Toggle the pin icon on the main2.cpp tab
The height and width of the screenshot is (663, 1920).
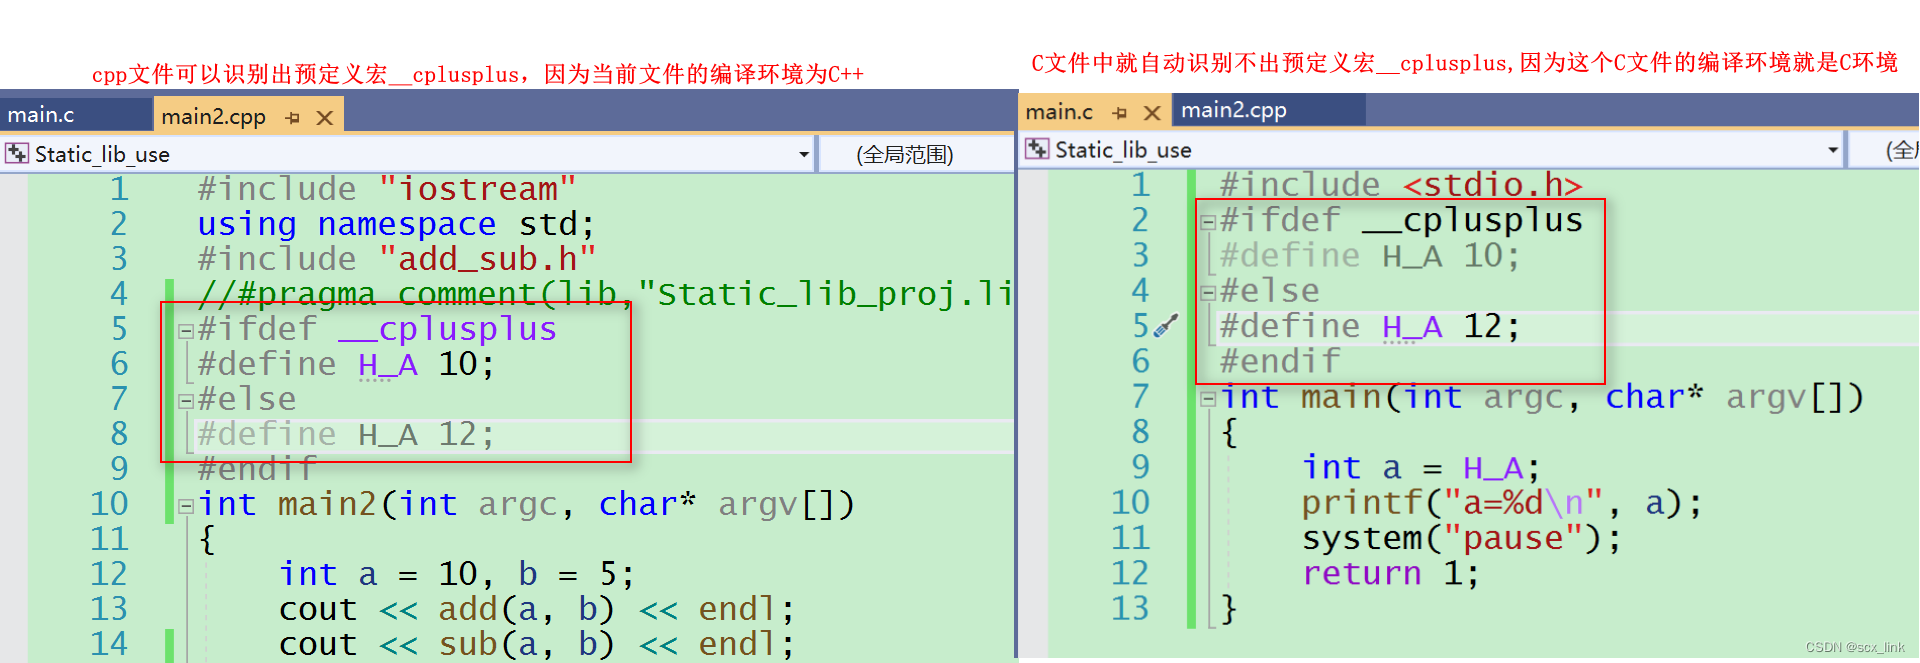pyautogui.click(x=293, y=118)
